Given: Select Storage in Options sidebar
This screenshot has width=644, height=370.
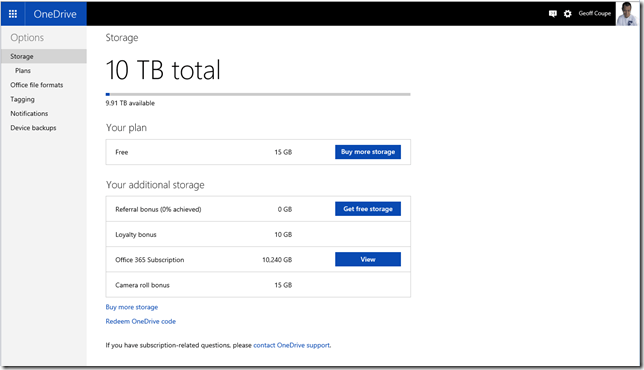Looking at the screenshot, I should 44,56.
